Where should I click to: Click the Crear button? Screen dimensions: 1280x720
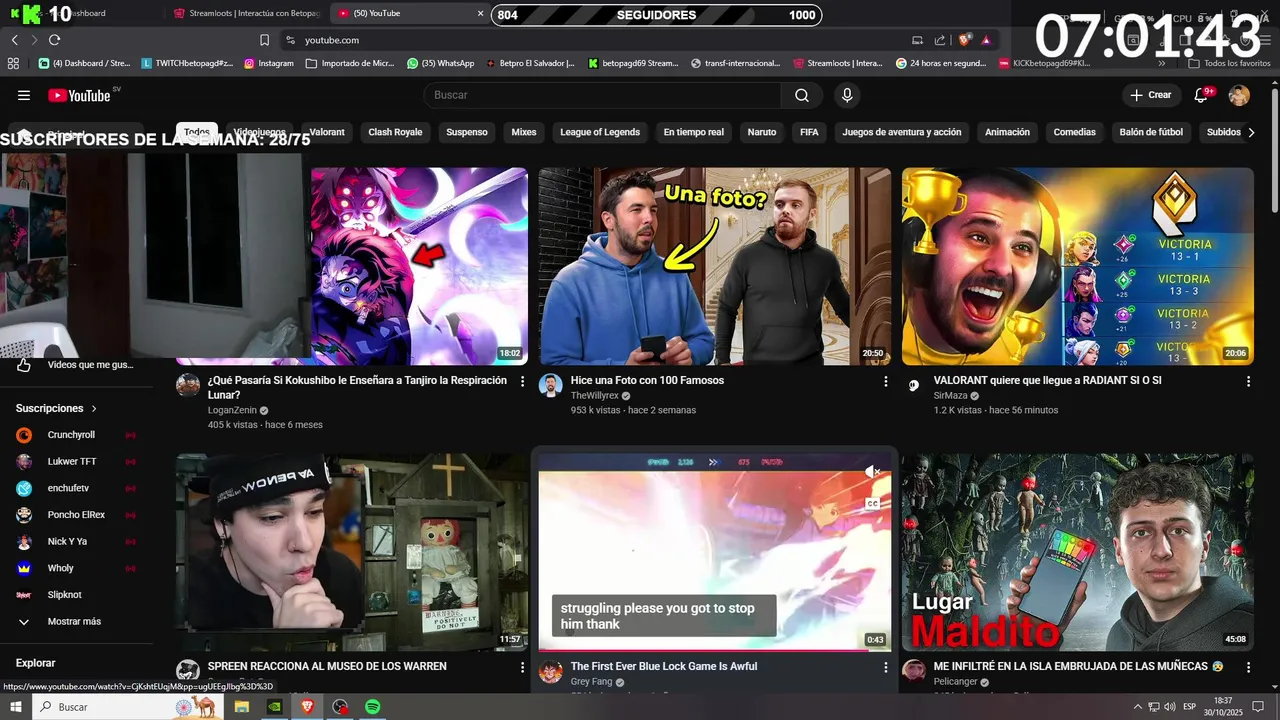(1150, 95)
